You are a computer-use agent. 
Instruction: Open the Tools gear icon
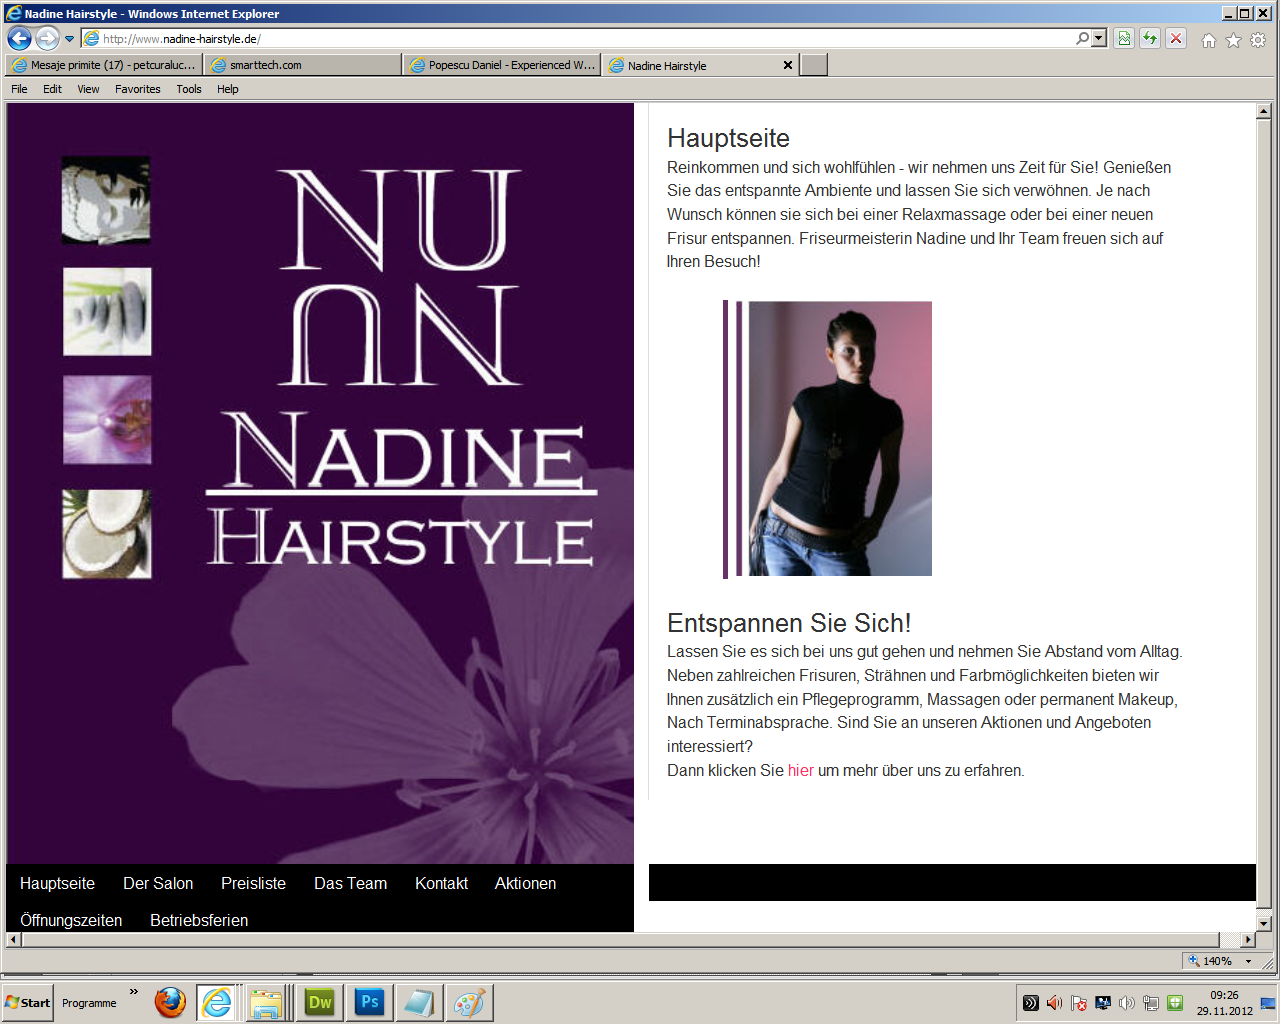(1258, 40)
